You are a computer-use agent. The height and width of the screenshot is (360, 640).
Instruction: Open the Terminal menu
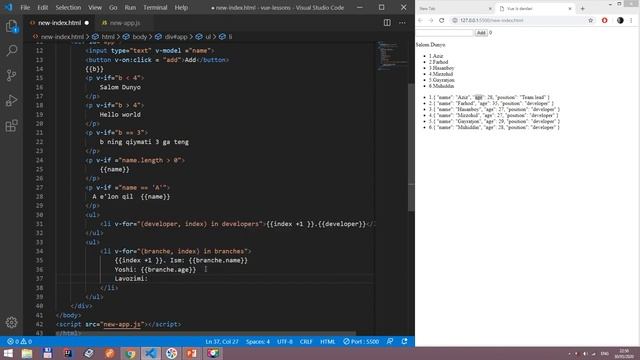pos(155,7)
